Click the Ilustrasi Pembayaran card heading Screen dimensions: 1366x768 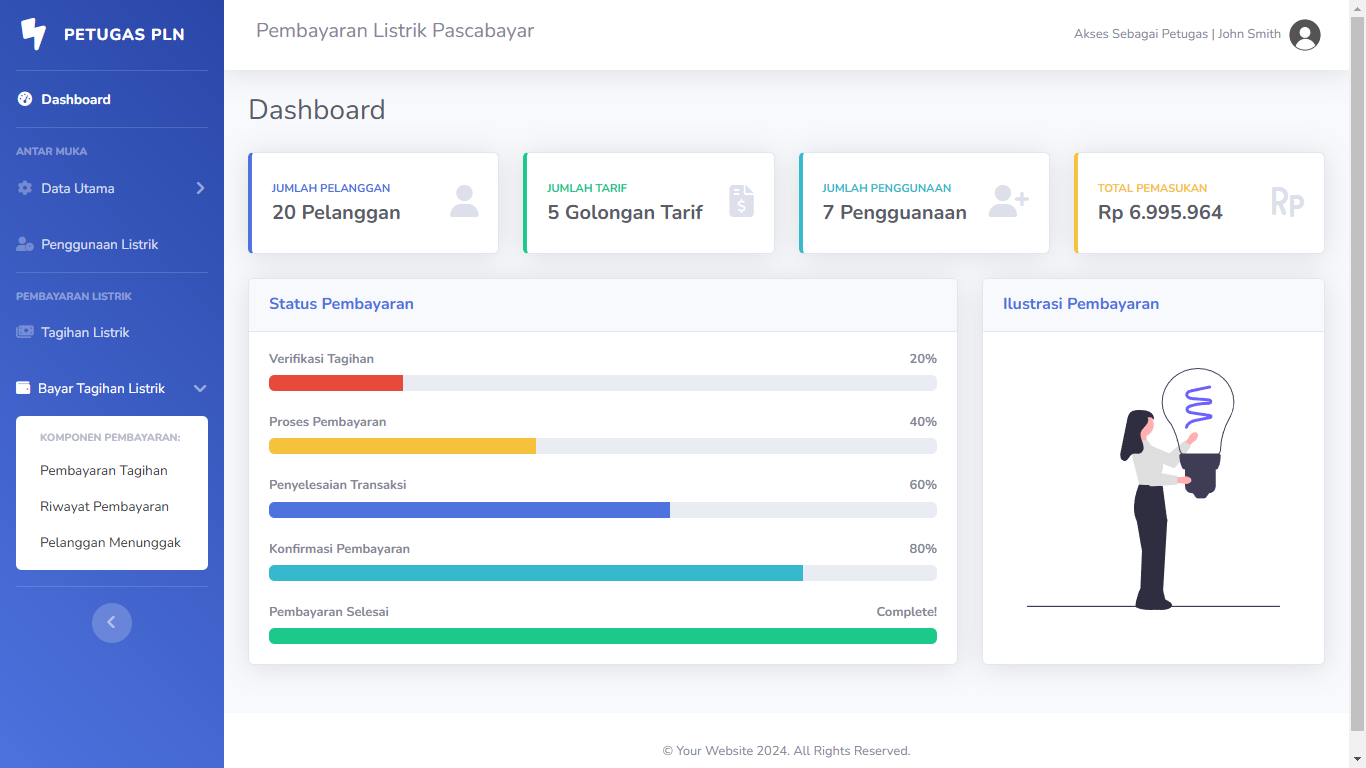point(1081,304)
